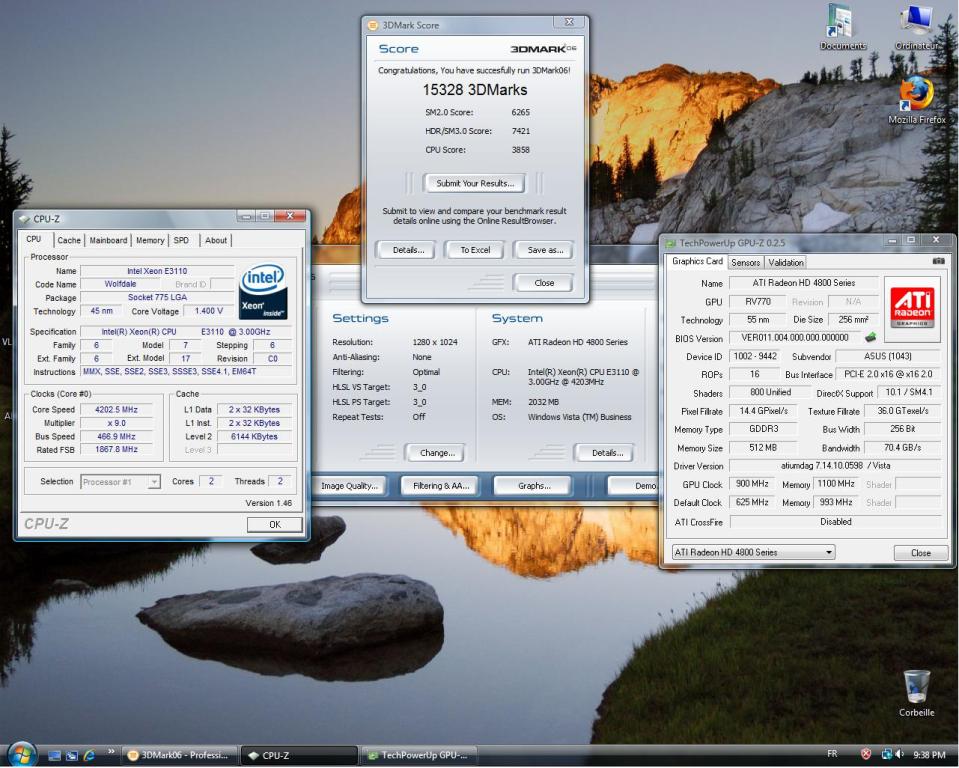The height and width of the screenshot is (768, 959).
Task: Open the SPD tab in CPU-Z
Action: coord(181,240)
